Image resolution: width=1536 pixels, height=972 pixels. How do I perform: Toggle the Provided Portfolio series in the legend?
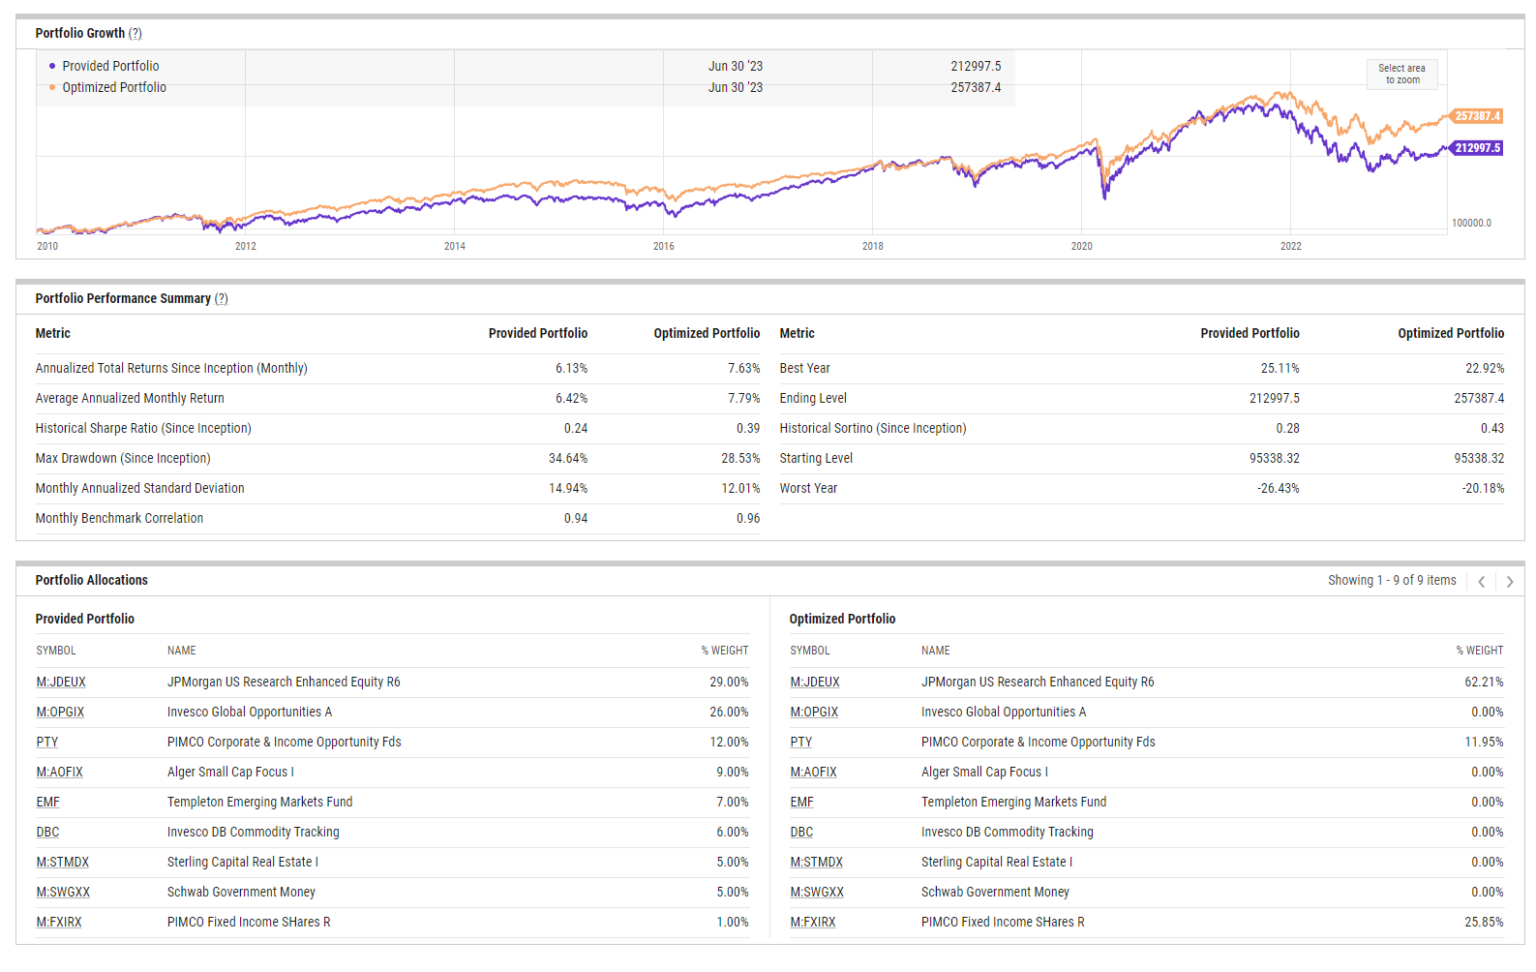pos(109,66)
